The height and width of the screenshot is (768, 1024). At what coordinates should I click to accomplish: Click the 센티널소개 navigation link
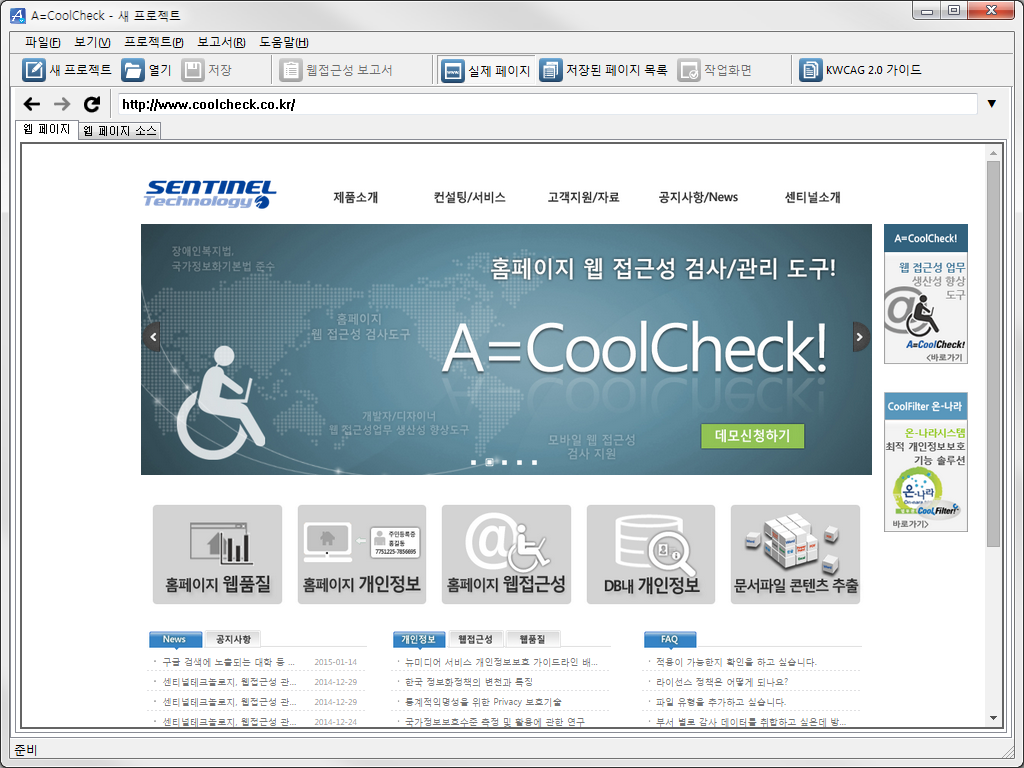[812, 197]
